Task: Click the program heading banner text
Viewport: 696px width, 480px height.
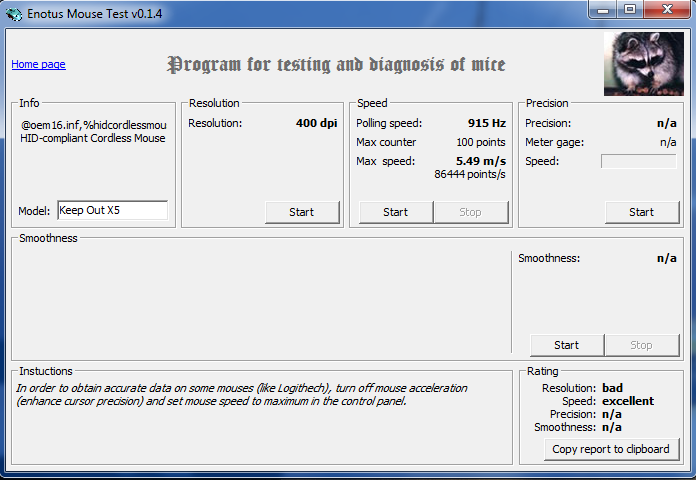Action: coord(336,65)
